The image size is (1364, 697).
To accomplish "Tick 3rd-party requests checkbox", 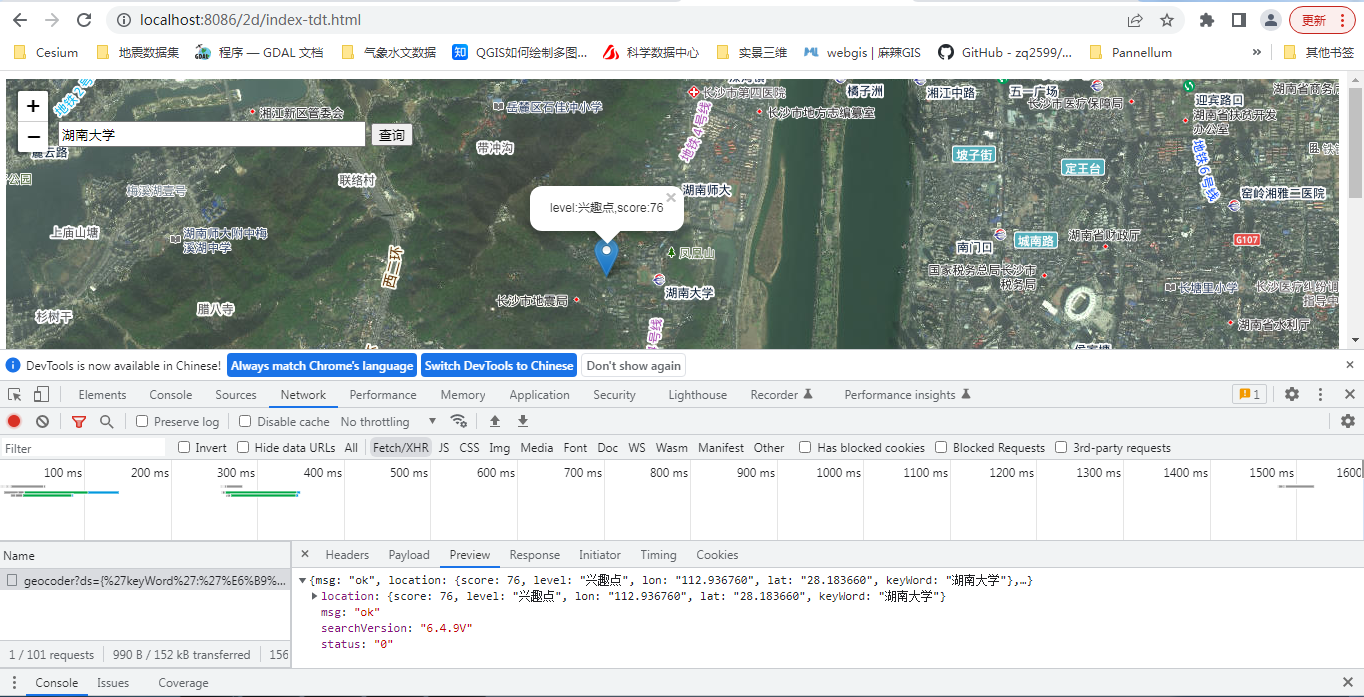I will (1061, 447).
